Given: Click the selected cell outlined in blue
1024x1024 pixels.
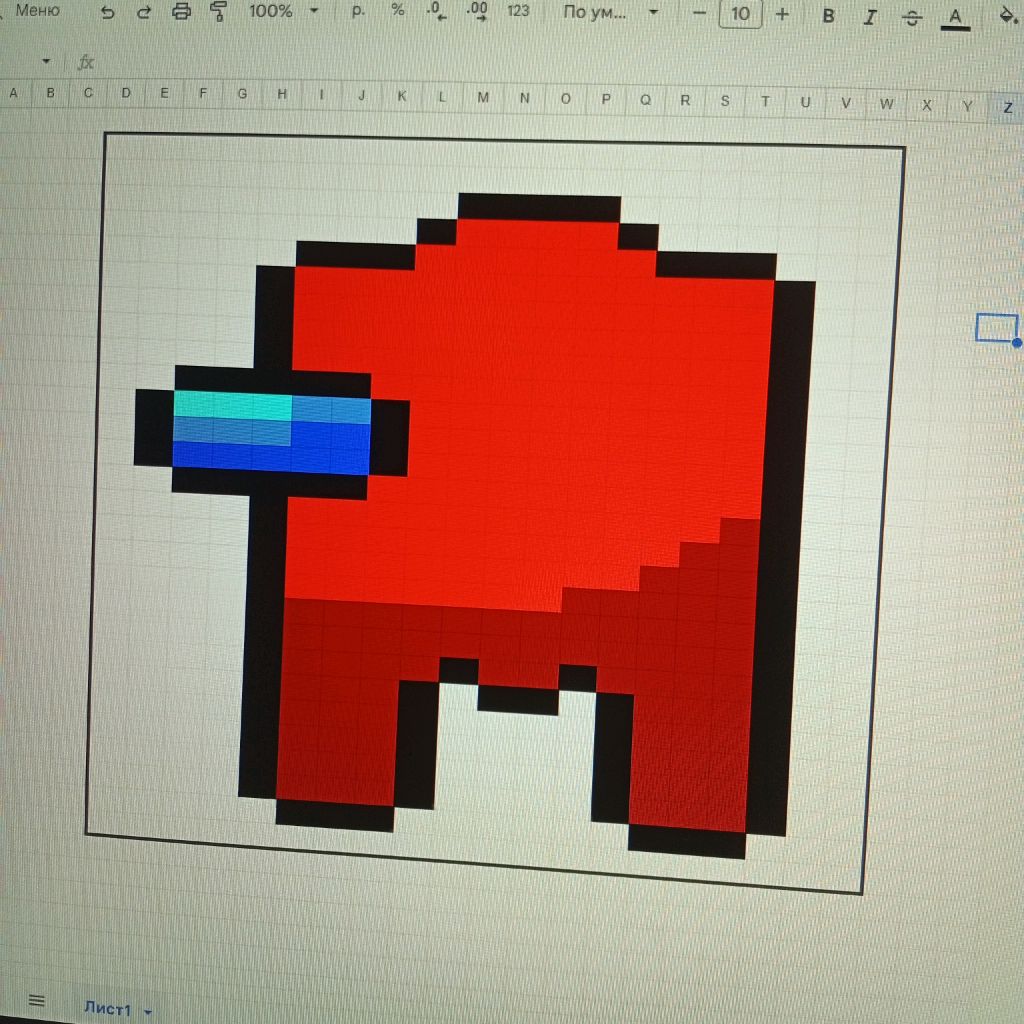Looking at the screenshot, I should click(x=997, y=328).
